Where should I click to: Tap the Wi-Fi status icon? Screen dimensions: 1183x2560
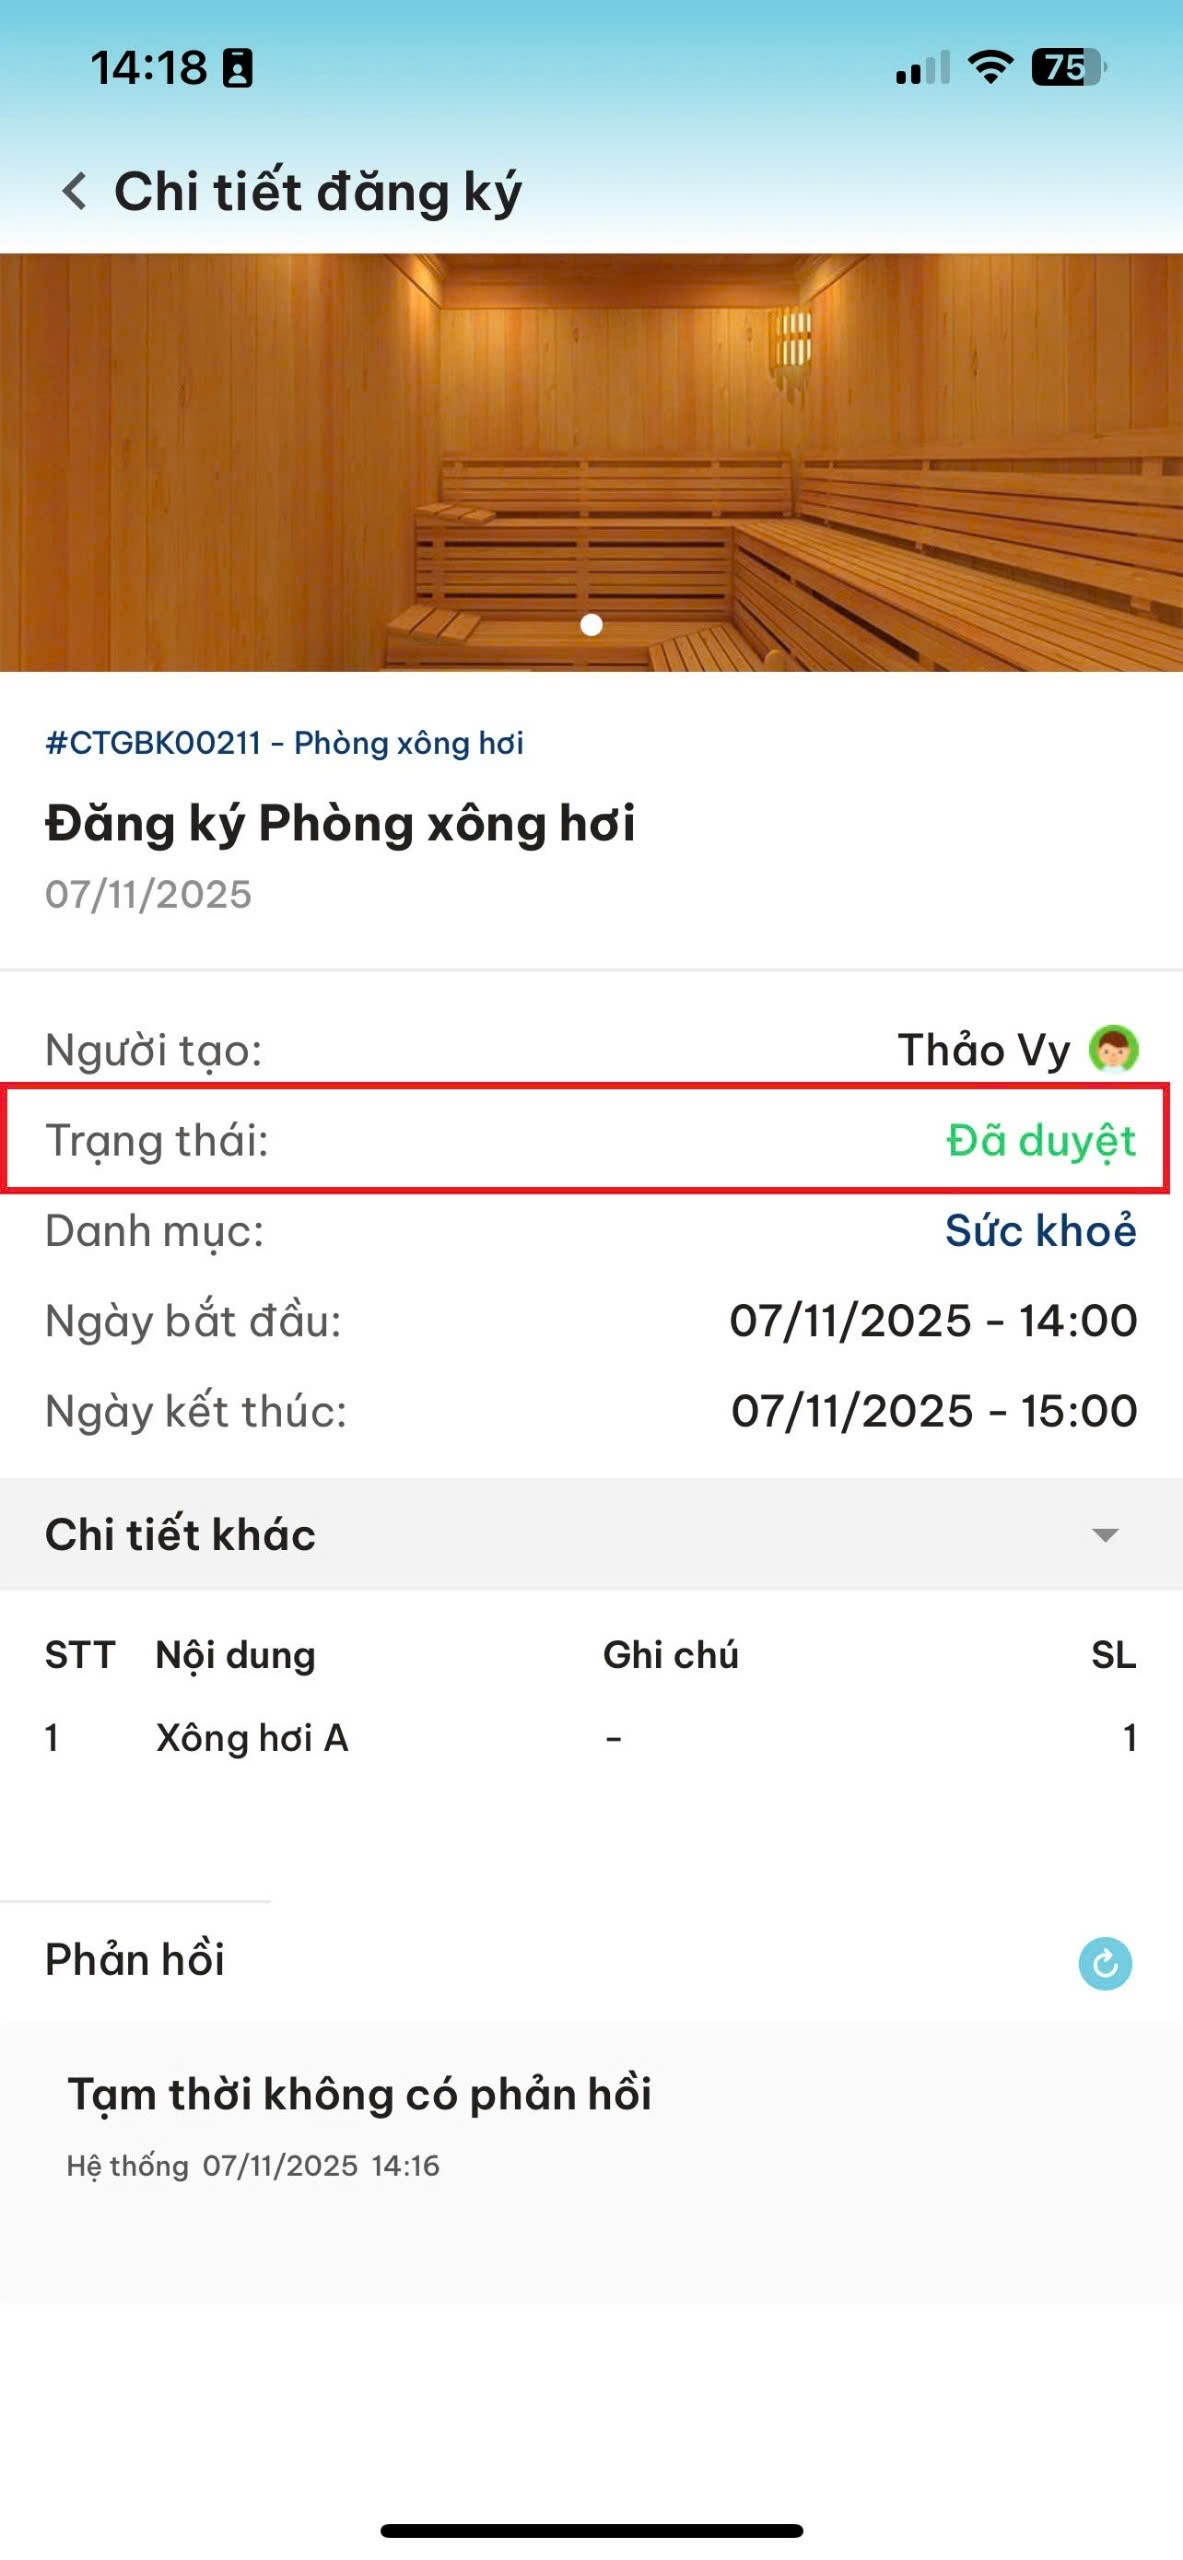tap(990, 68)
